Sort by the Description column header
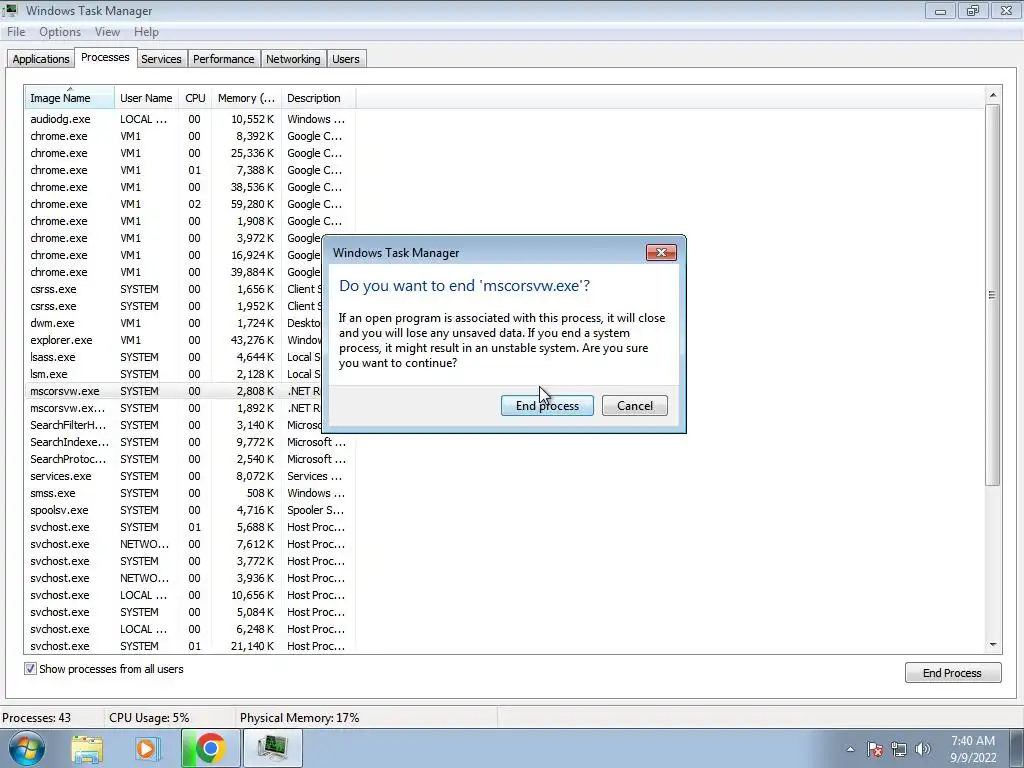The height and width of the screenshot is (768, 1024). pyautogui.click(x=318, y=98)
